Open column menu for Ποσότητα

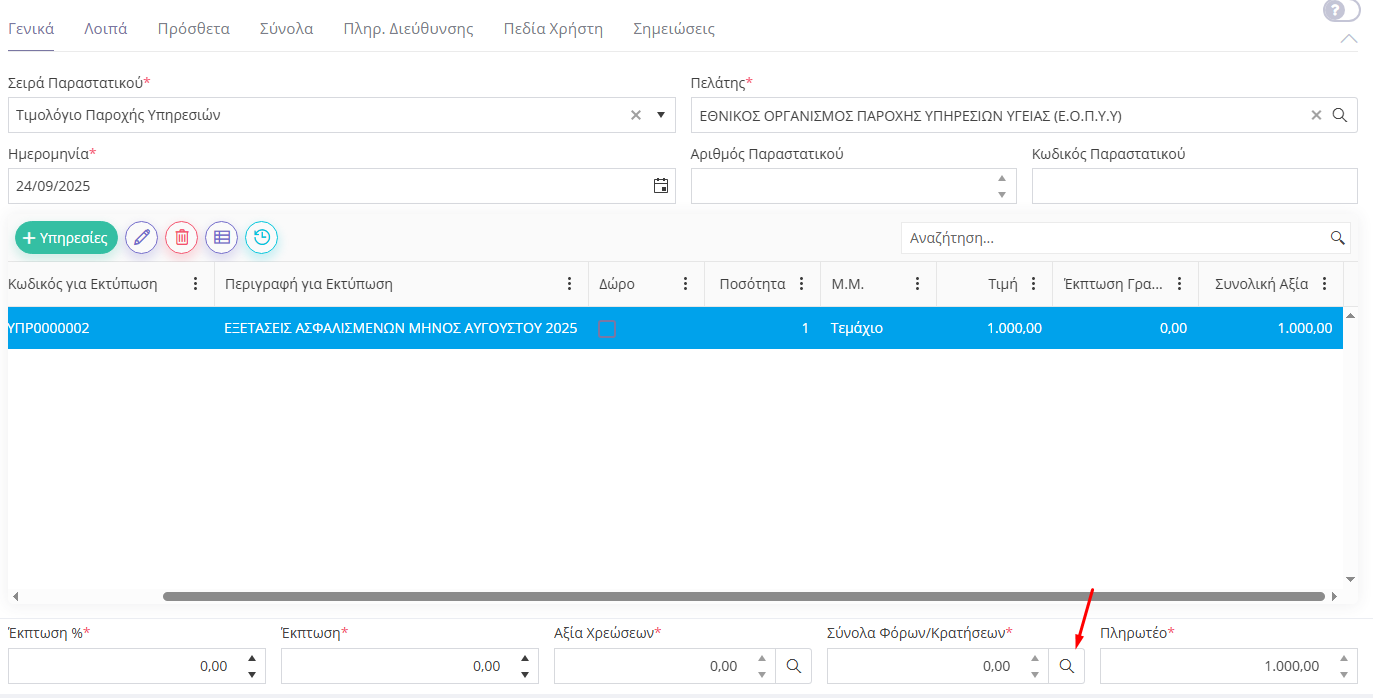[801, 284]
